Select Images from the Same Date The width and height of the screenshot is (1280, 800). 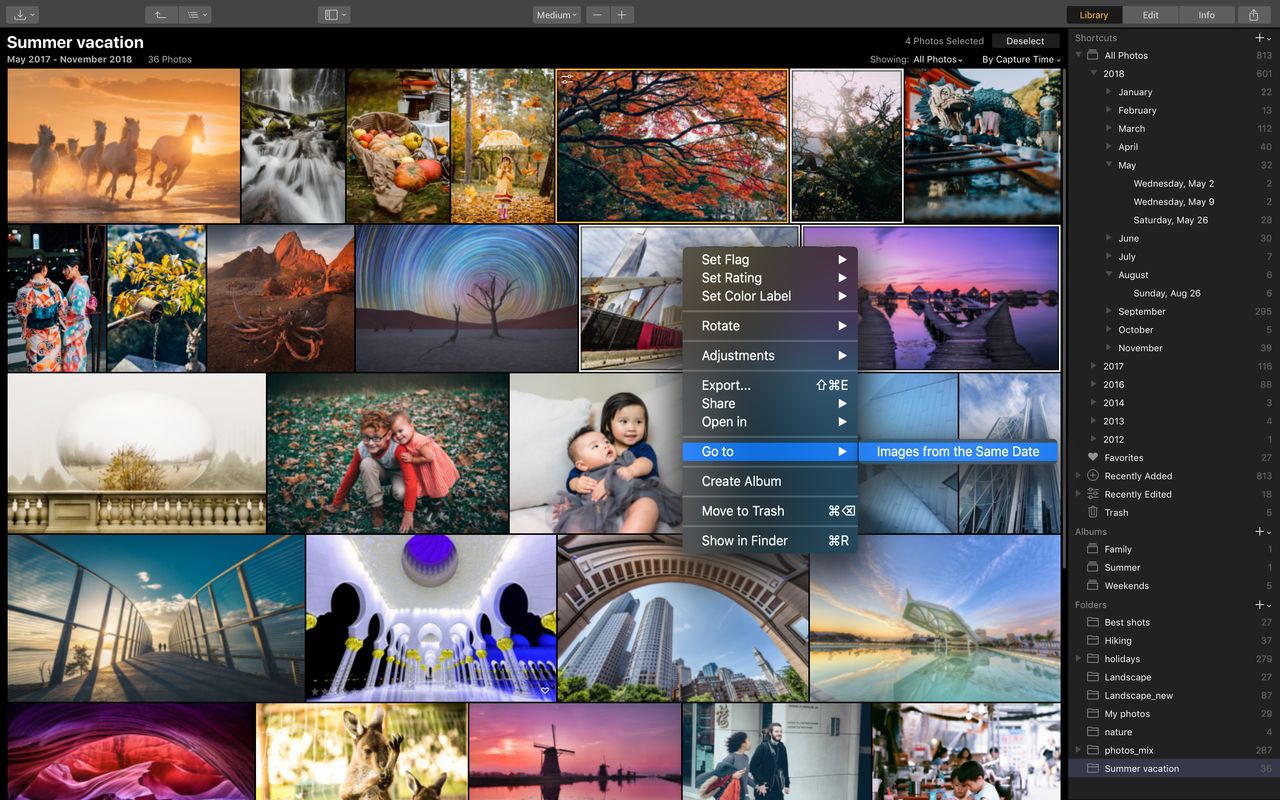[958, 451]
